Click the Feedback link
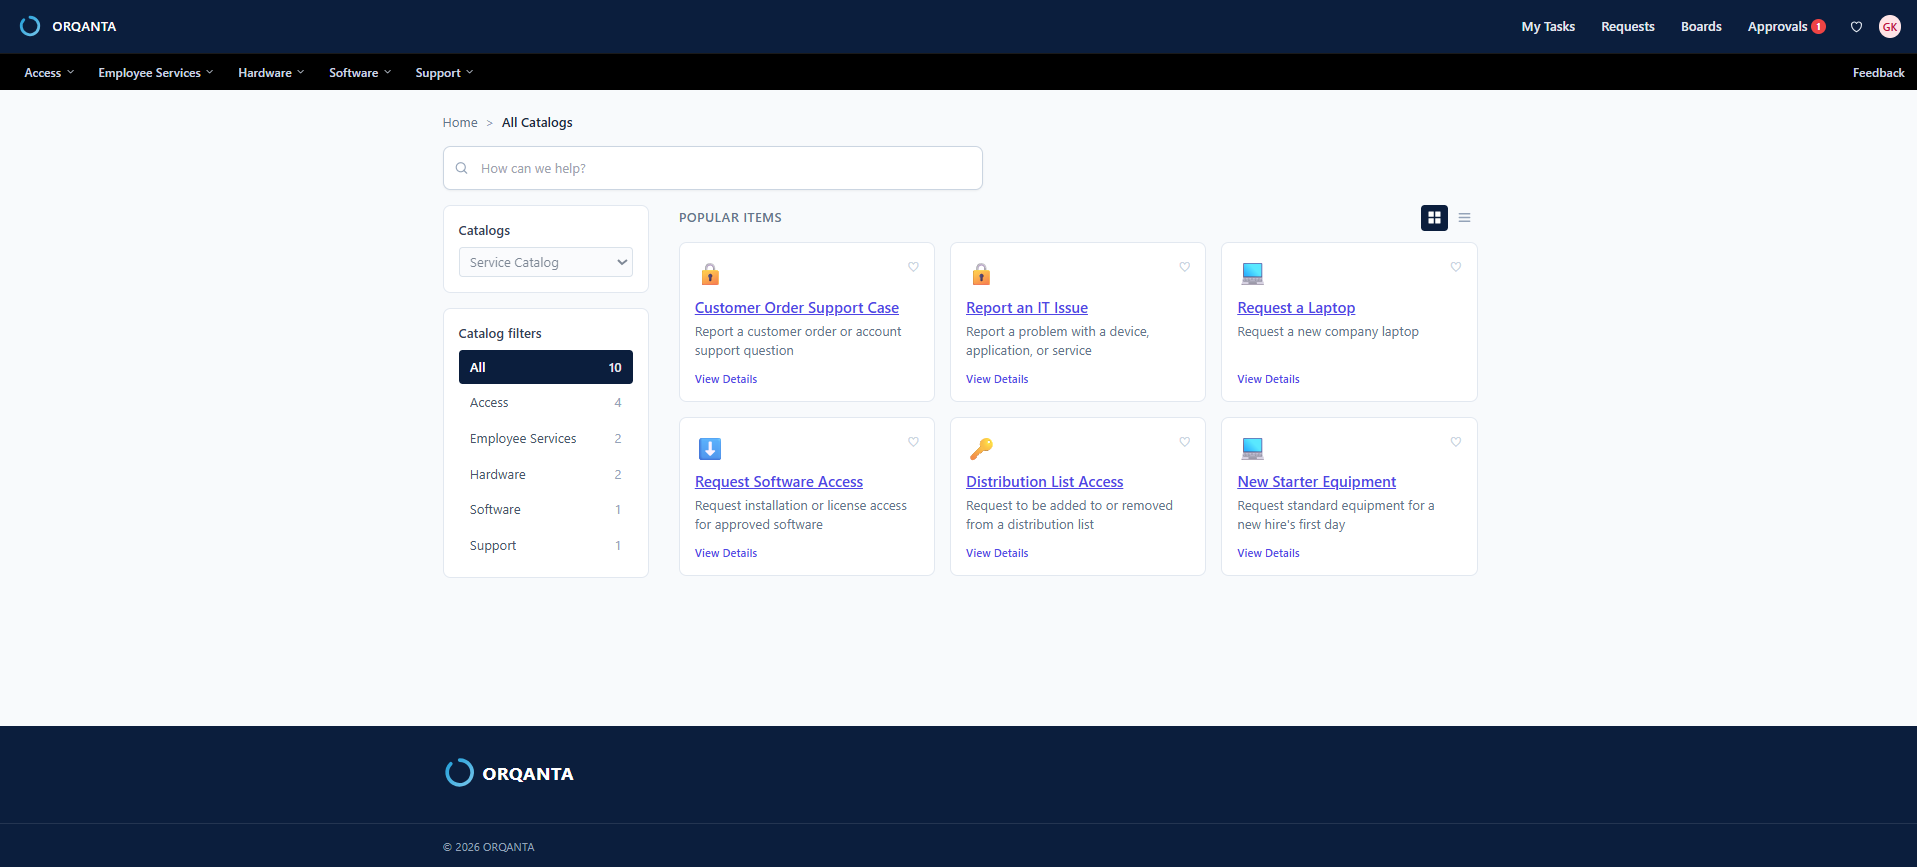Image resolution: width=1917 pixels, height=867 pixels. click(x=1878, y=73)
